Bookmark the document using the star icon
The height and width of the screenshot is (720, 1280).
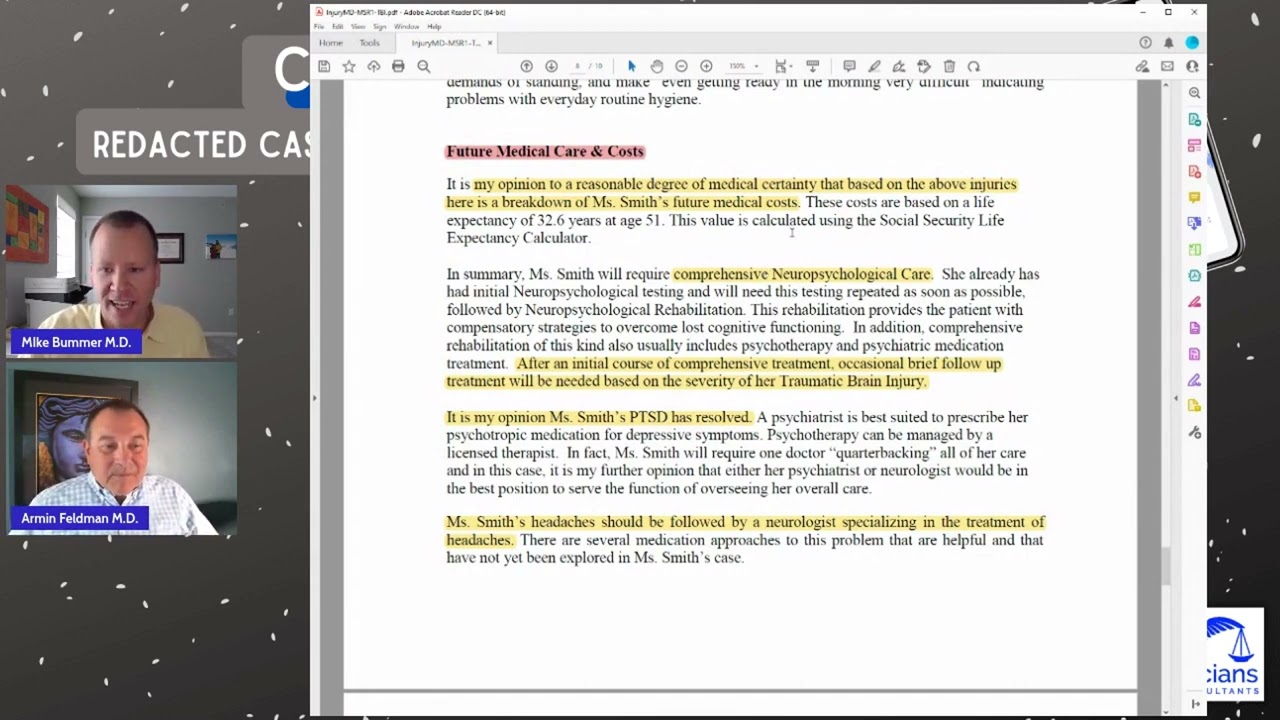(x=349, y=66)
